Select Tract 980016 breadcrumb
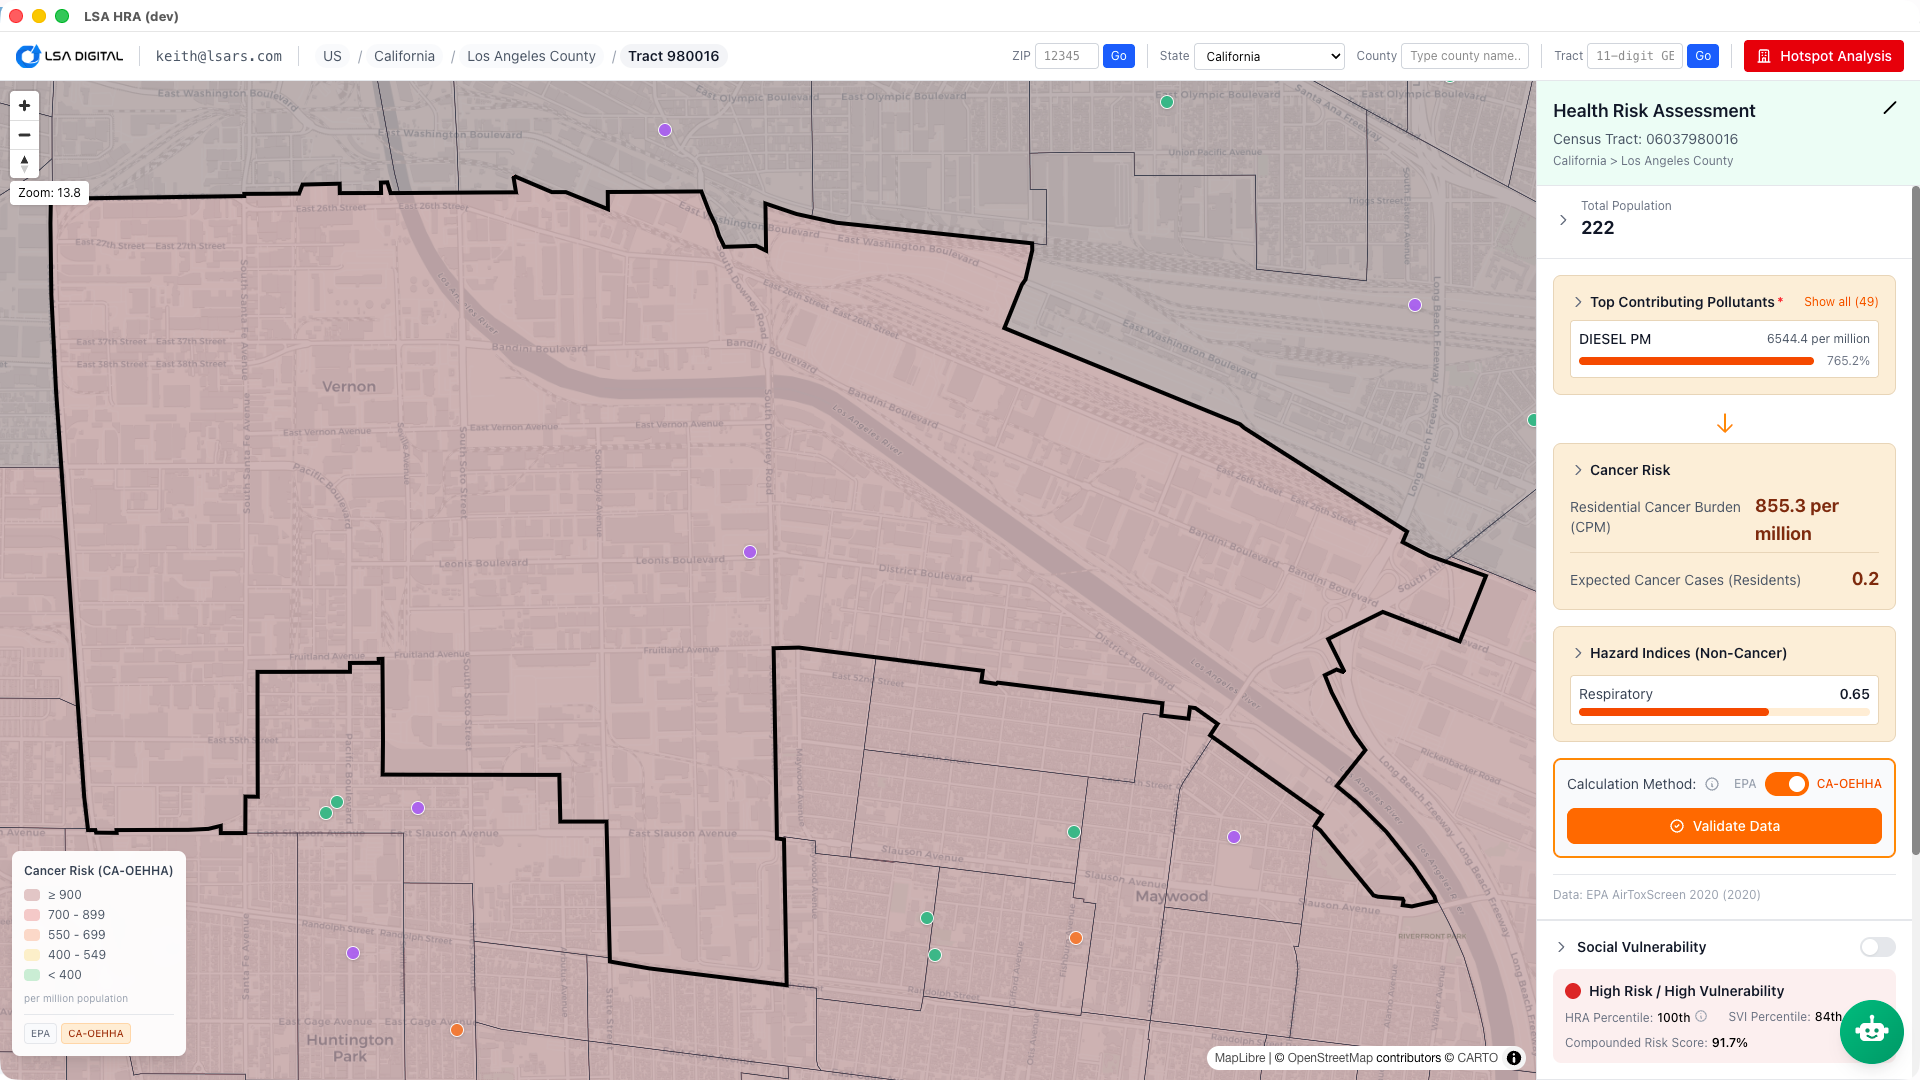This screenshot has width=1920, height=1080. click(x=673, y=56)
